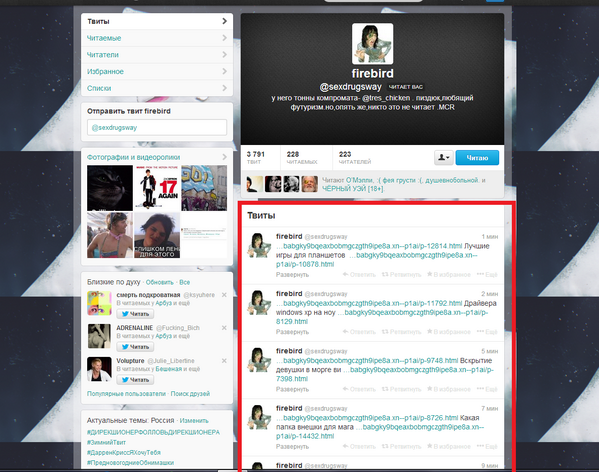This screenshot has height=472, width=599.
Task: Expand the 7 мин tweet with Развернуть
Action: (292, 446)
